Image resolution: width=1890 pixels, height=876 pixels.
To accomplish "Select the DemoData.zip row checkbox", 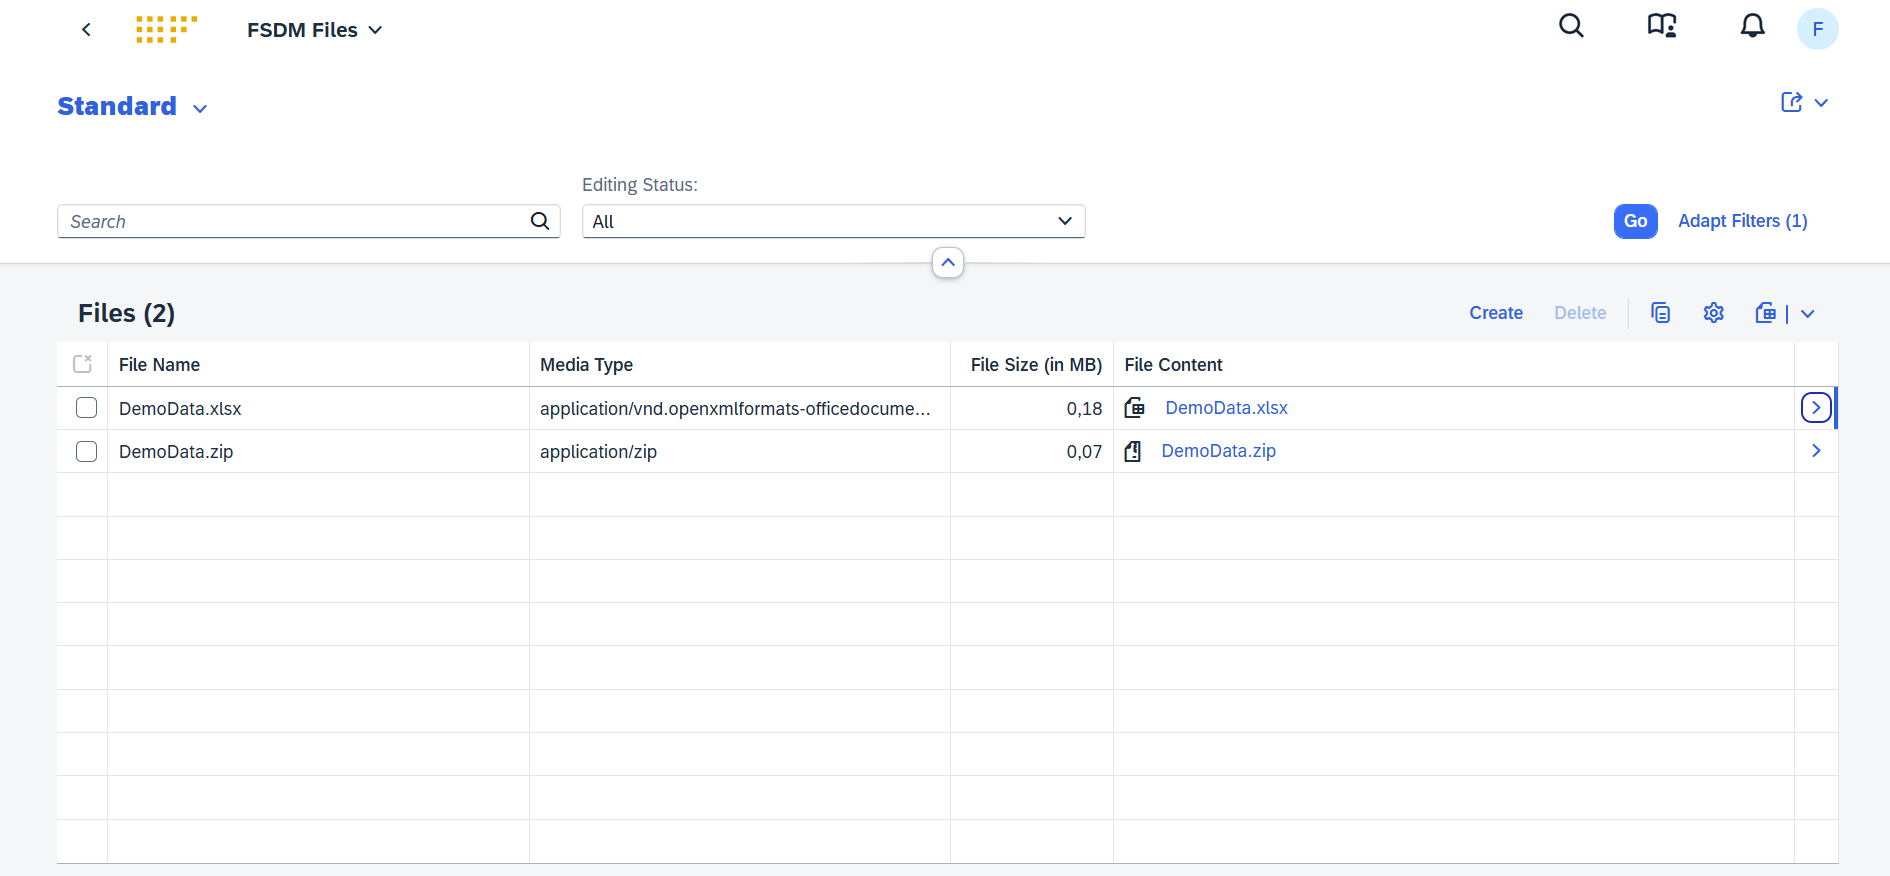I will pos(87,451).
